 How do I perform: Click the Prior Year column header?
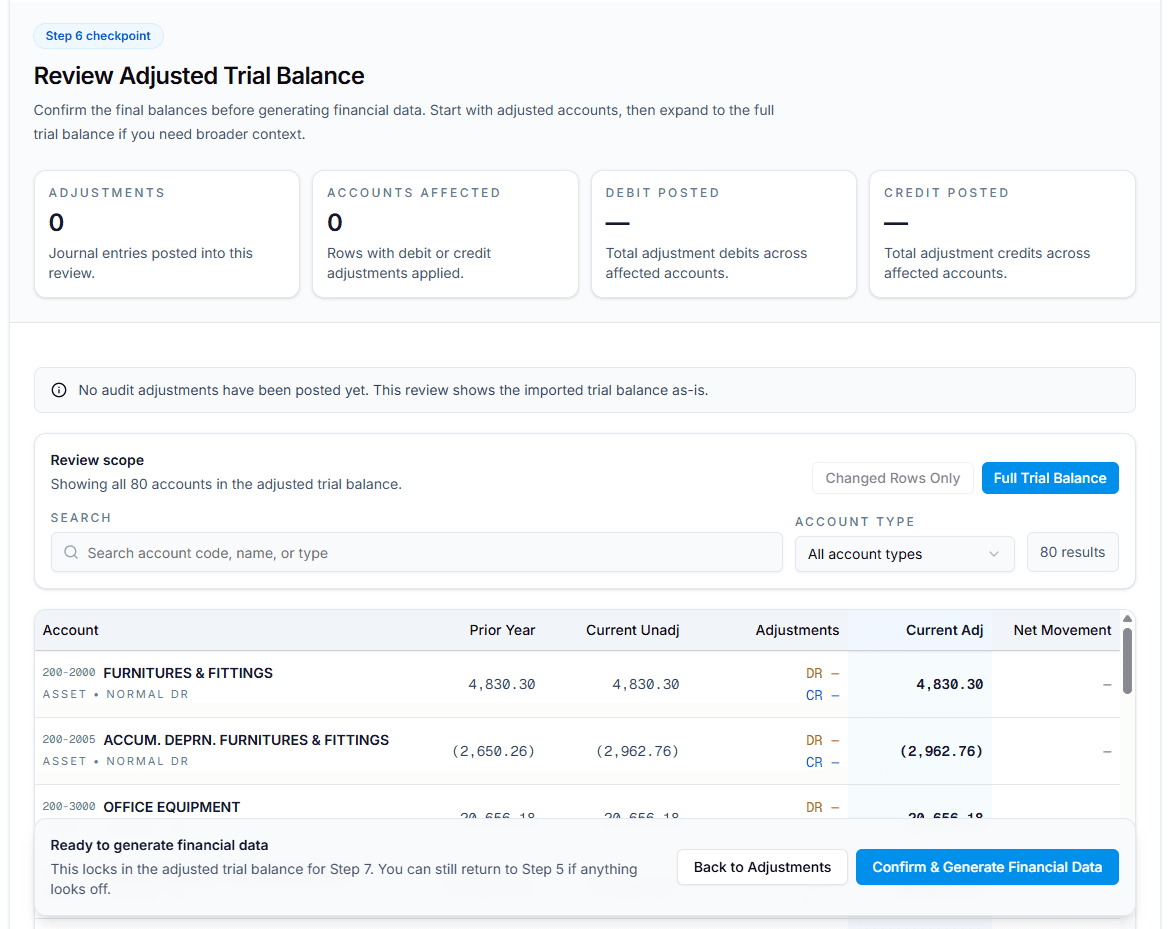tap(502, 630)
